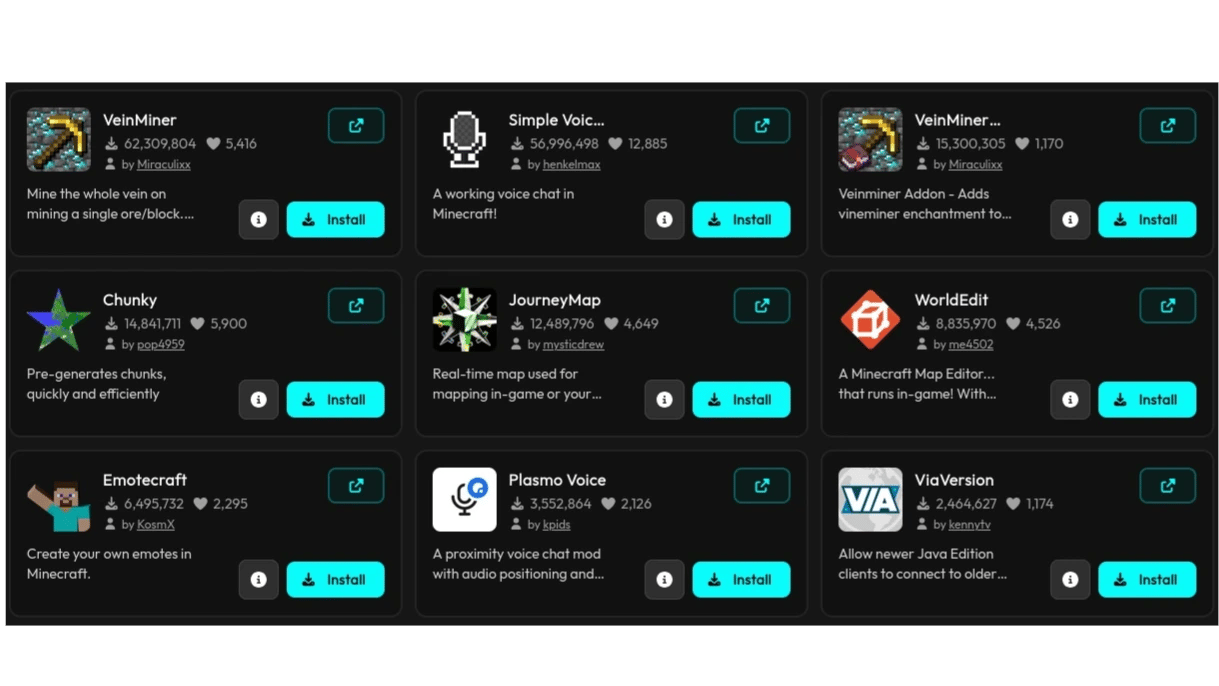This screenshot has width=1219, height=686.
Task: Open Emotecraft external link icon
Action: coord(356,486)
